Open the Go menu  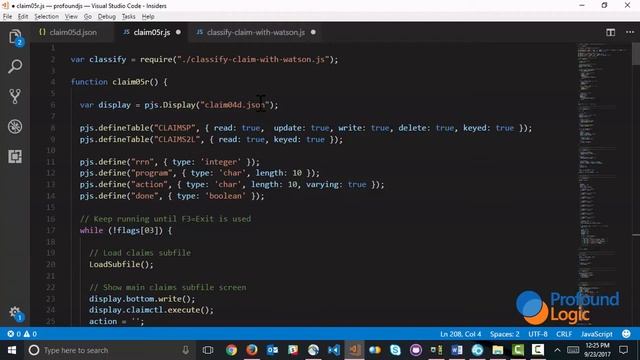[x=88, y=17]
